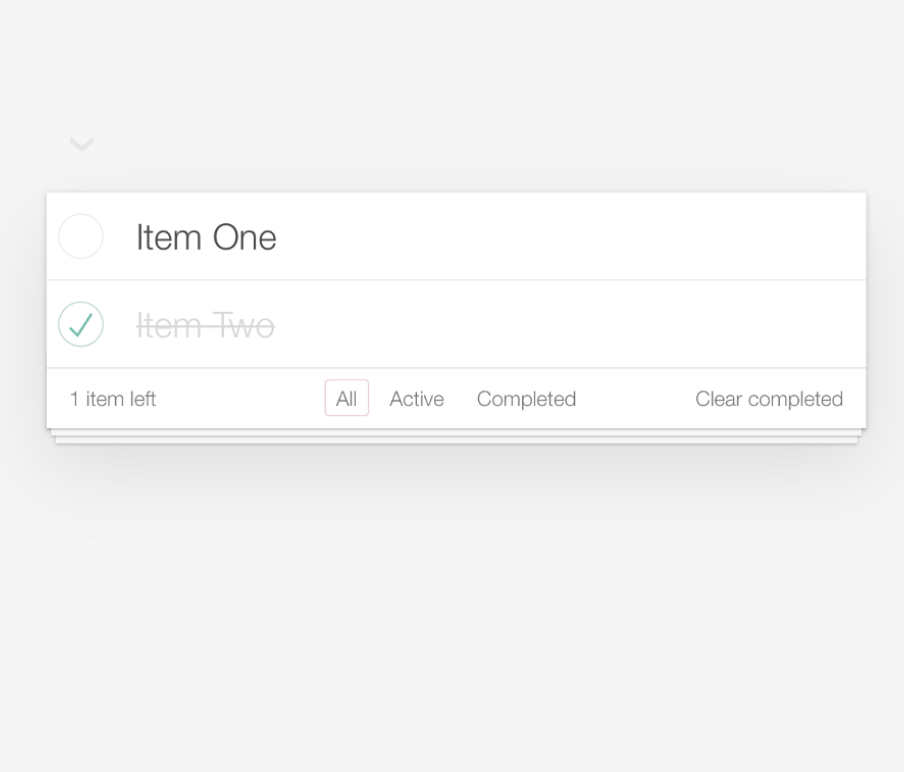Screen dimensions: 904x772
Task: Uncheck the completed Item Two circle
Action: [81, 325]
